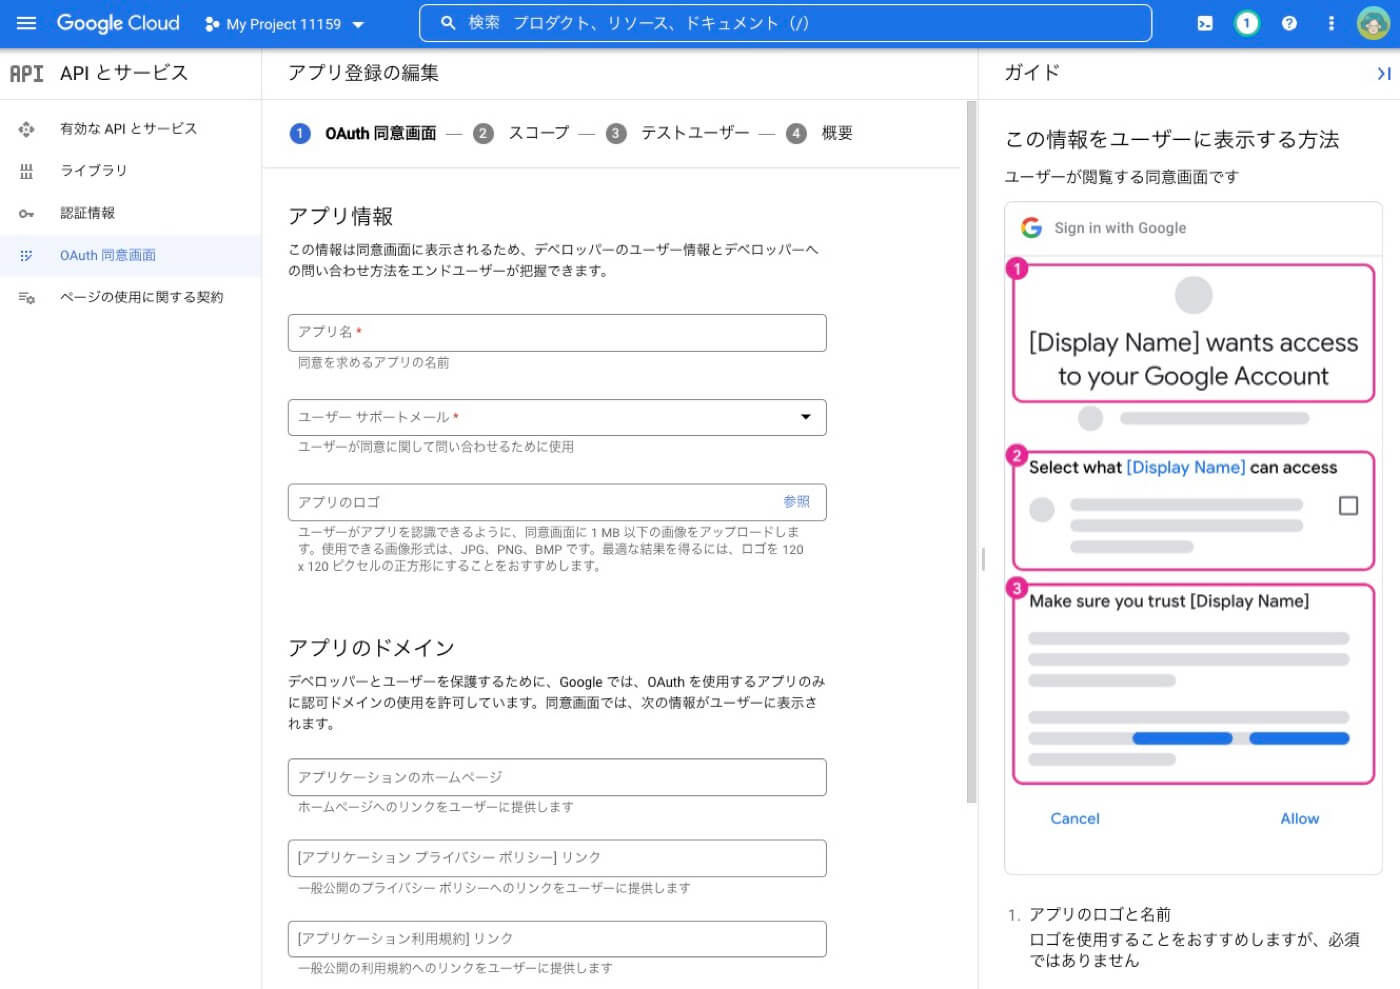The image size is (1400, 989).
Task: Collapse the ガイド panel with the chevron
Action: [1384, 73]
